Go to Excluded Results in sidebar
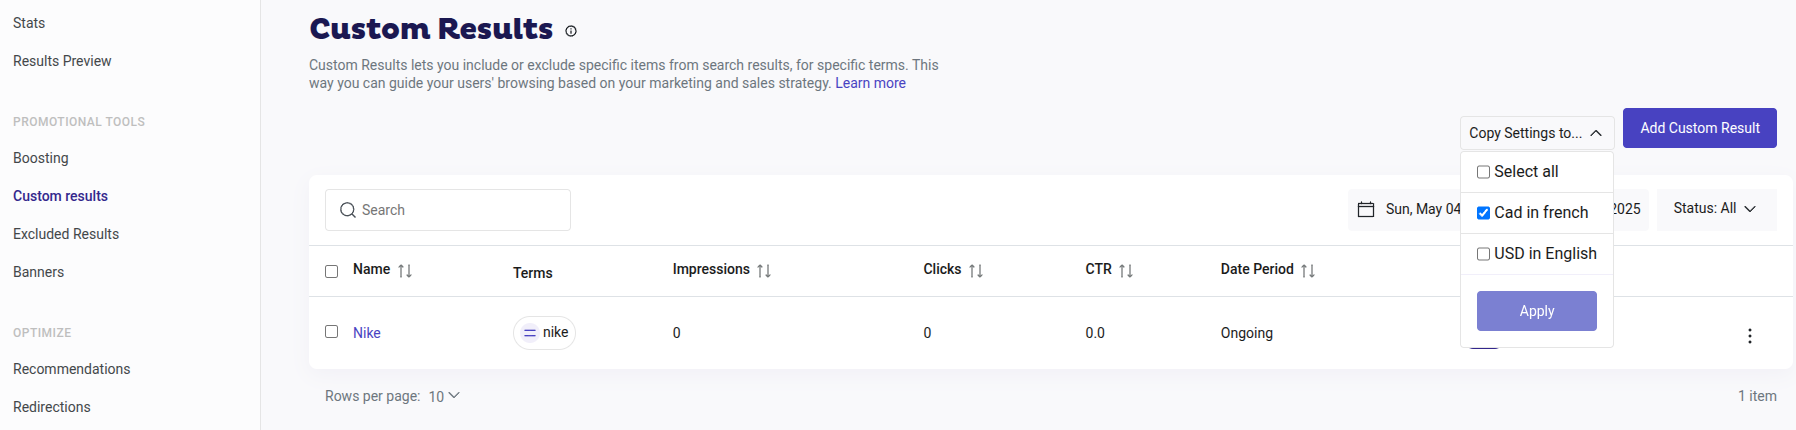1796x430 pixels. tap(66, 234)
